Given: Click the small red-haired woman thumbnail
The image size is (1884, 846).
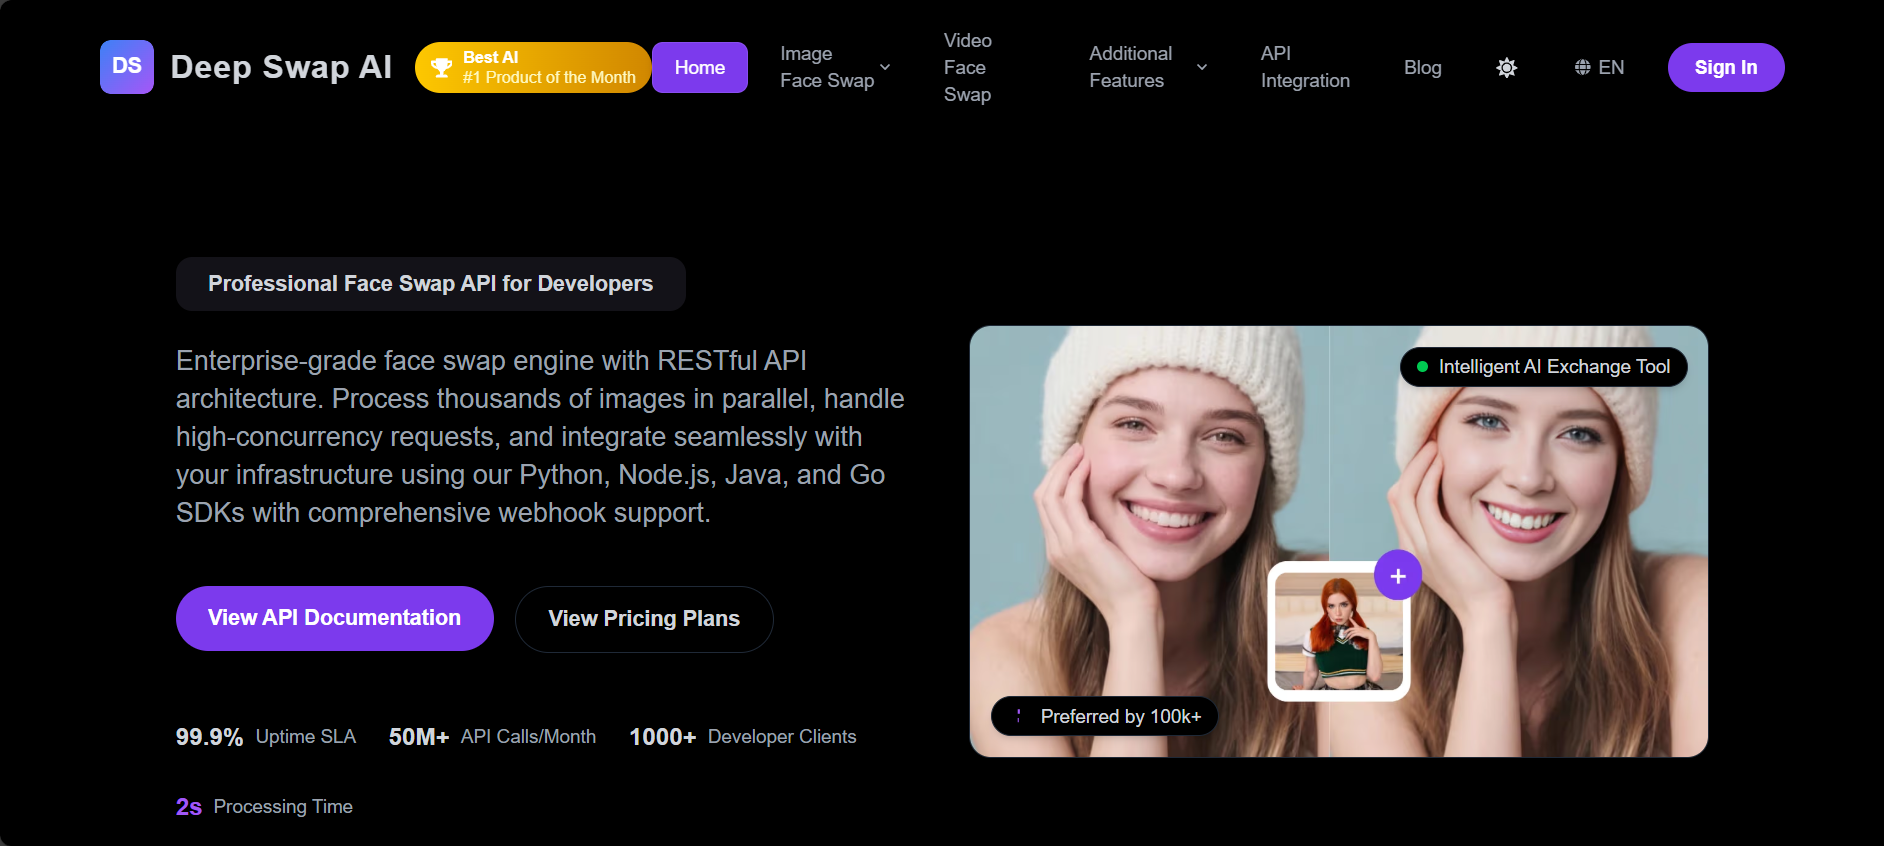Looking at the screenshot, I should coord(1339,631).
